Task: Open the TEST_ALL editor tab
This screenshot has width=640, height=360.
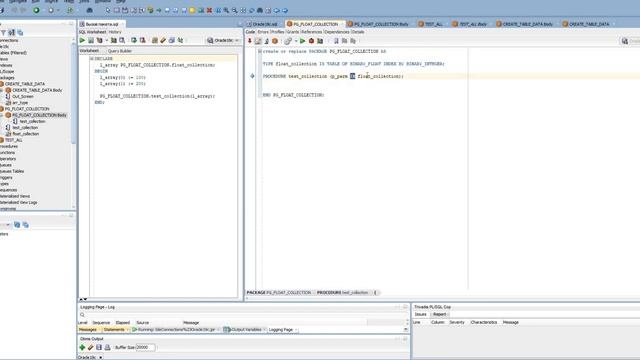Action: [x=430, y=24]
